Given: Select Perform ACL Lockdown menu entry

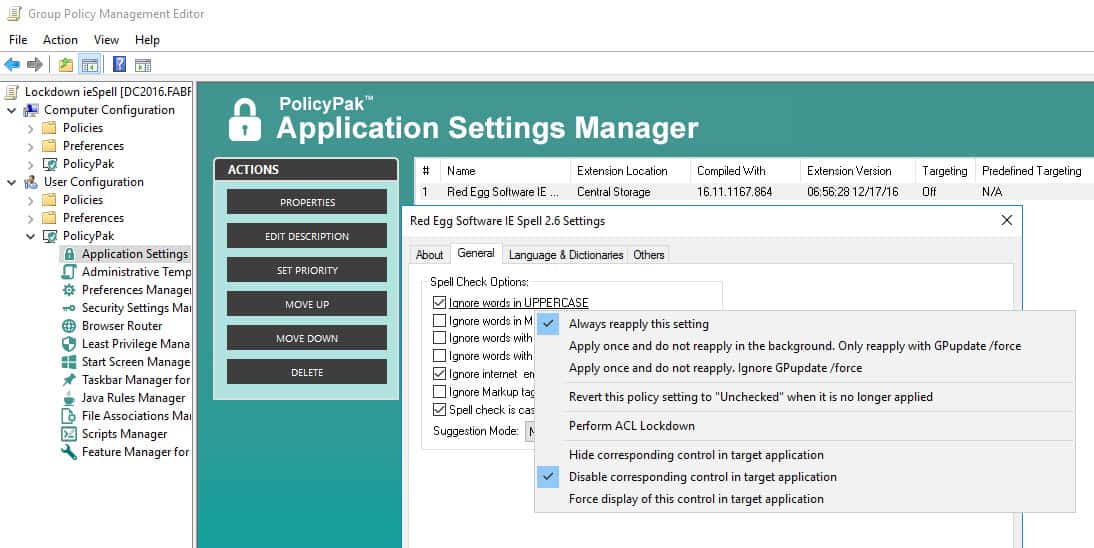Looking at the screenshot, I should (805, 426).
